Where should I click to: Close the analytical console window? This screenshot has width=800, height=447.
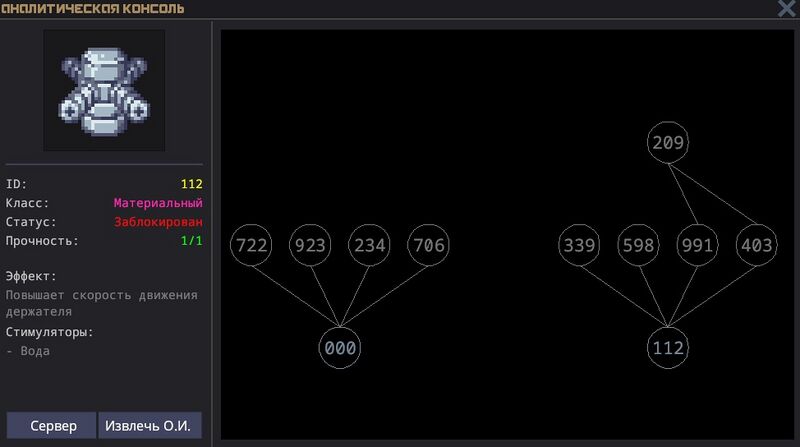786,9
